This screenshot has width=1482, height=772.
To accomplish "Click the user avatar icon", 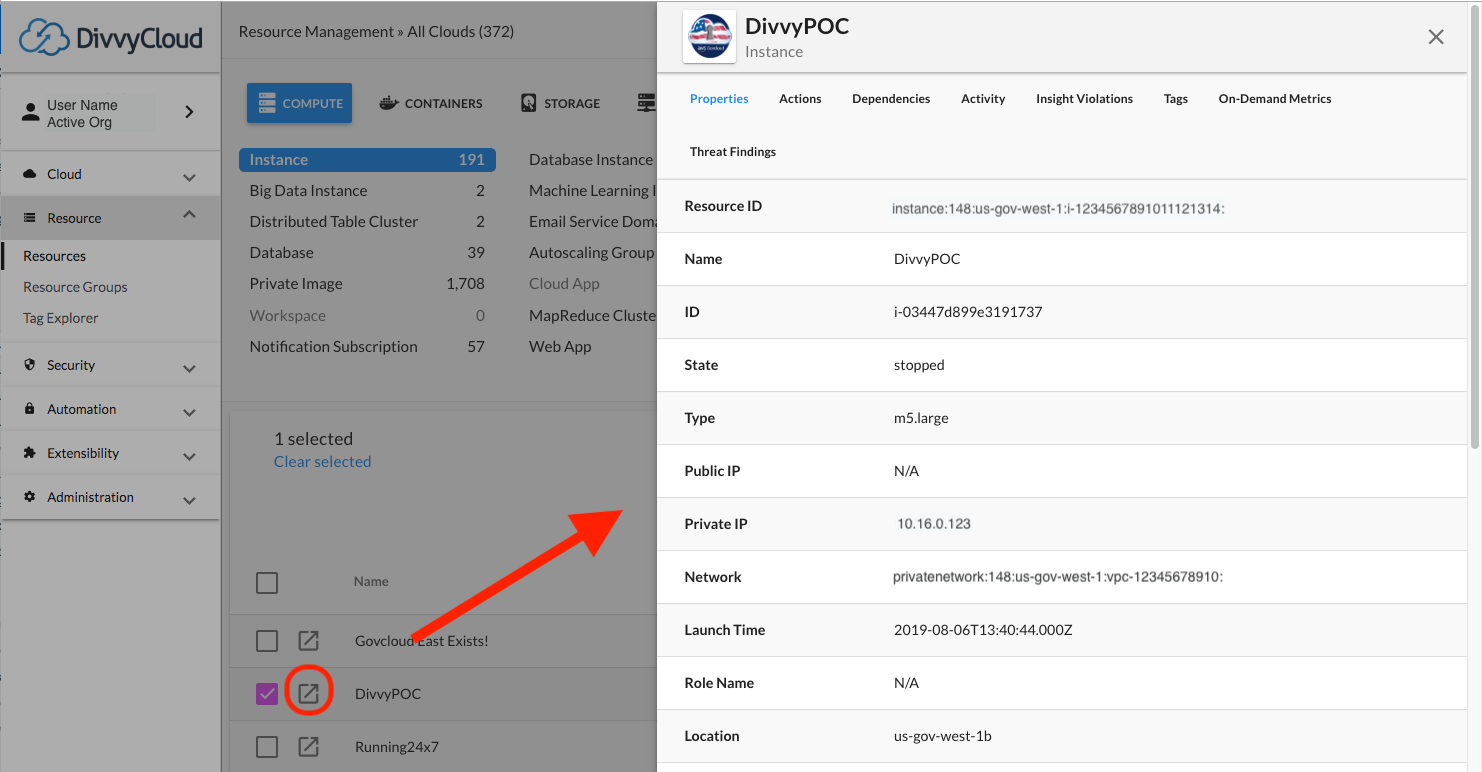I will click(31, 113).
